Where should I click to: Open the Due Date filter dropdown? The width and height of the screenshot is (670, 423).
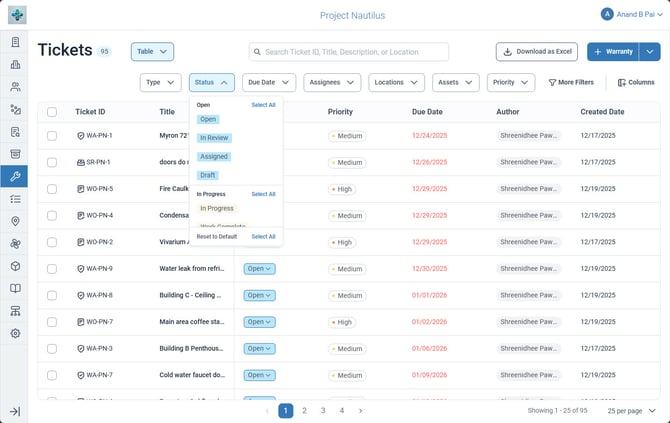point(269,82)
